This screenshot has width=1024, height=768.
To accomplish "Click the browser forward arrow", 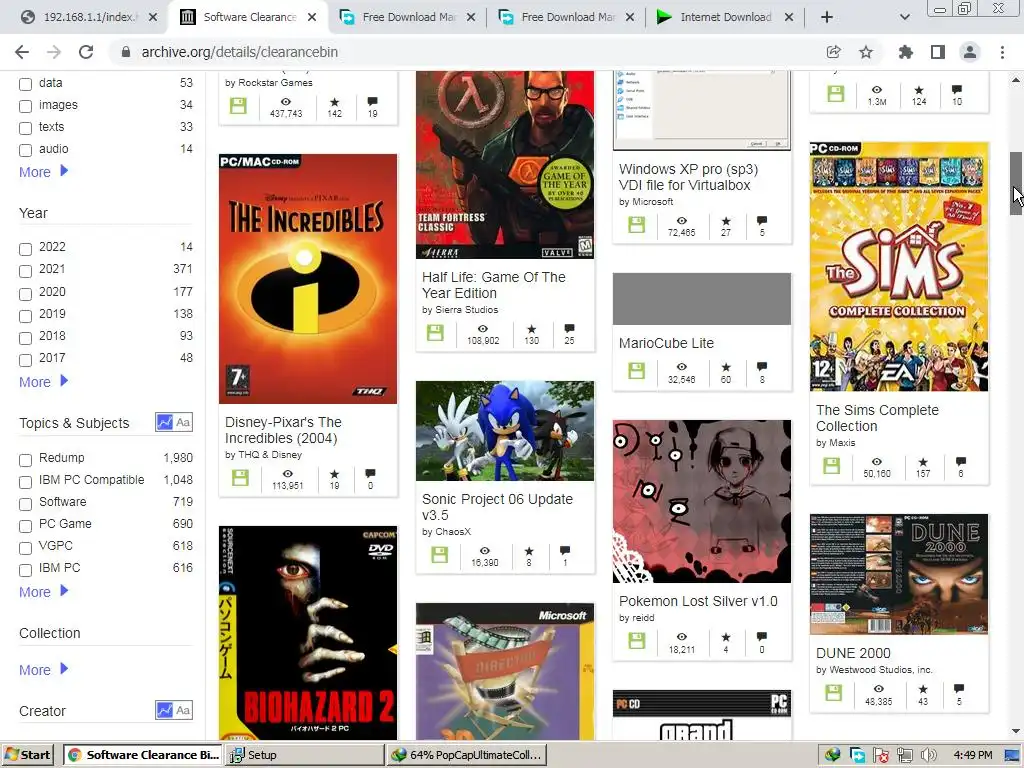I will pos(54,52).
